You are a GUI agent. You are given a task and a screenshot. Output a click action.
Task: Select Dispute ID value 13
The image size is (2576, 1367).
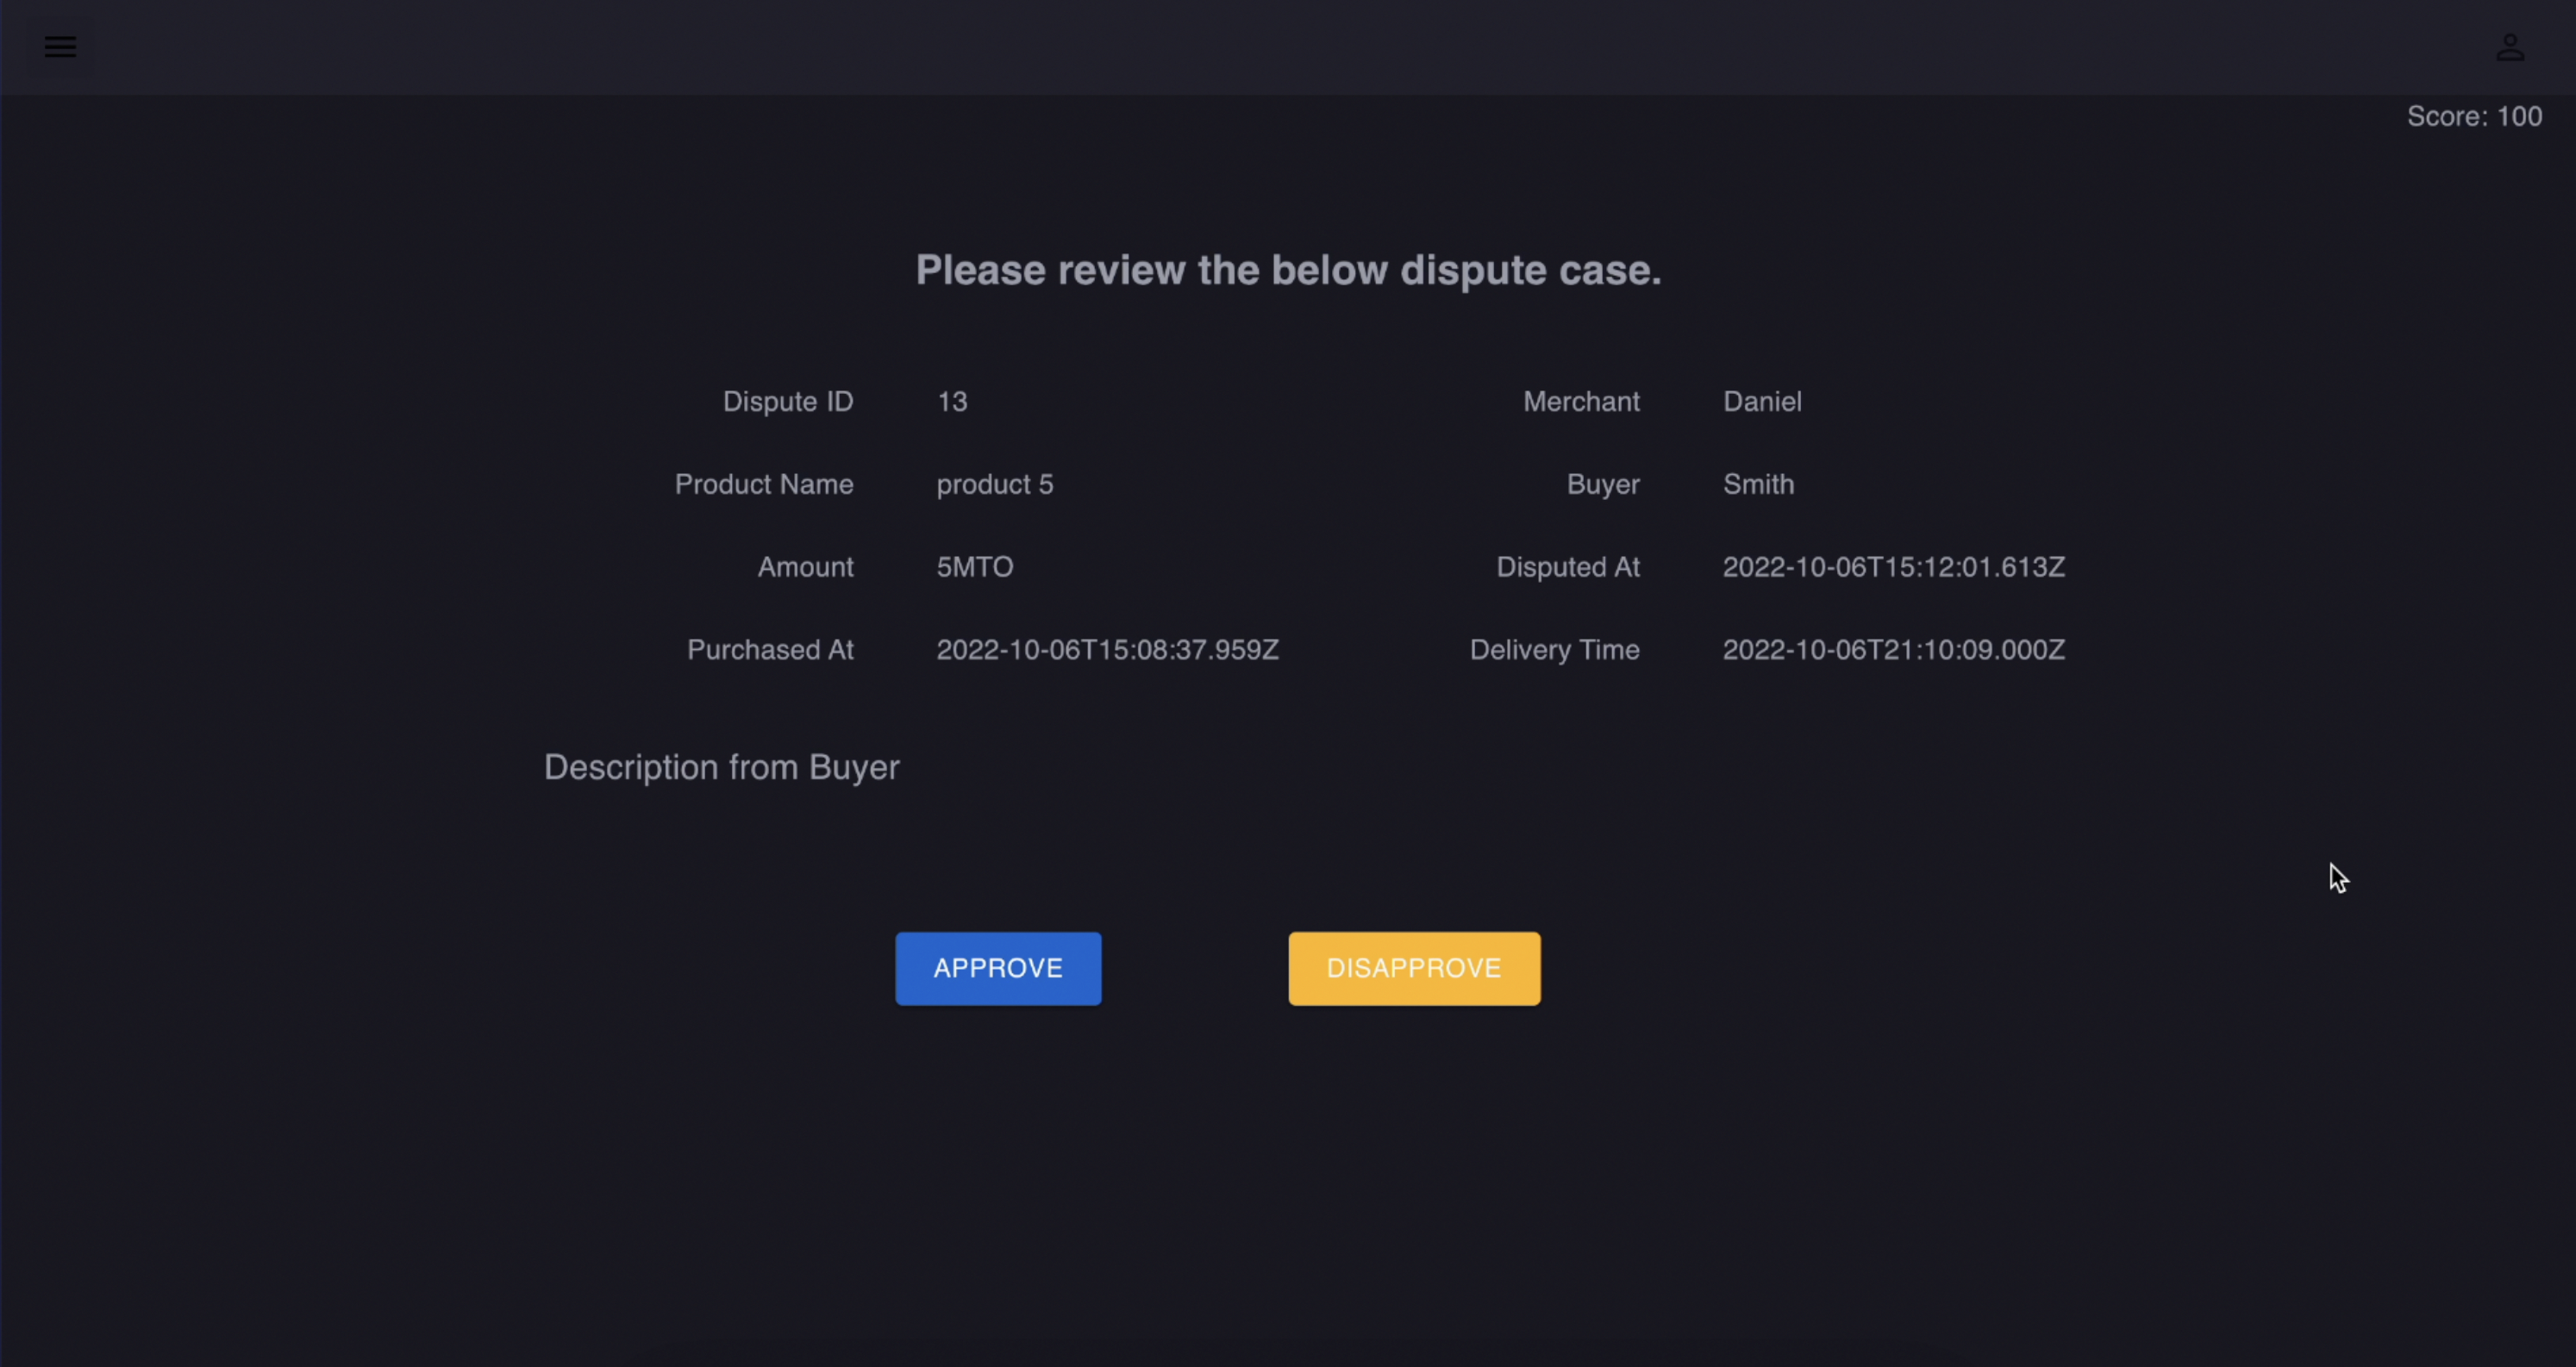pos(951,401)
